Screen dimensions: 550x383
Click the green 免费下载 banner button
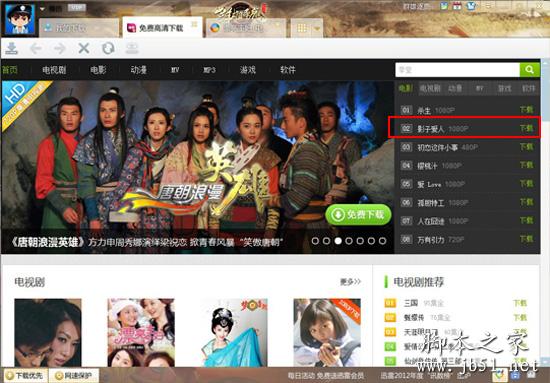[x=358, y=214]
